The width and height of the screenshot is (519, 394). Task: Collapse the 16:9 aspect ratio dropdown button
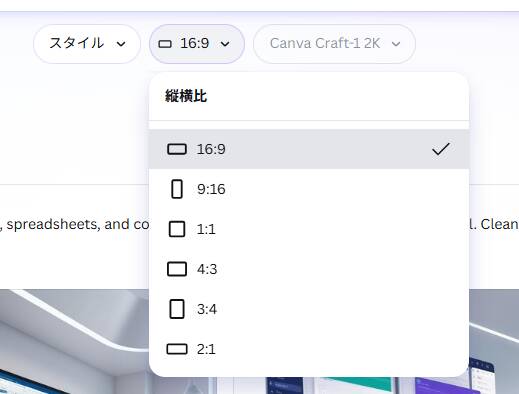[197, 44]
